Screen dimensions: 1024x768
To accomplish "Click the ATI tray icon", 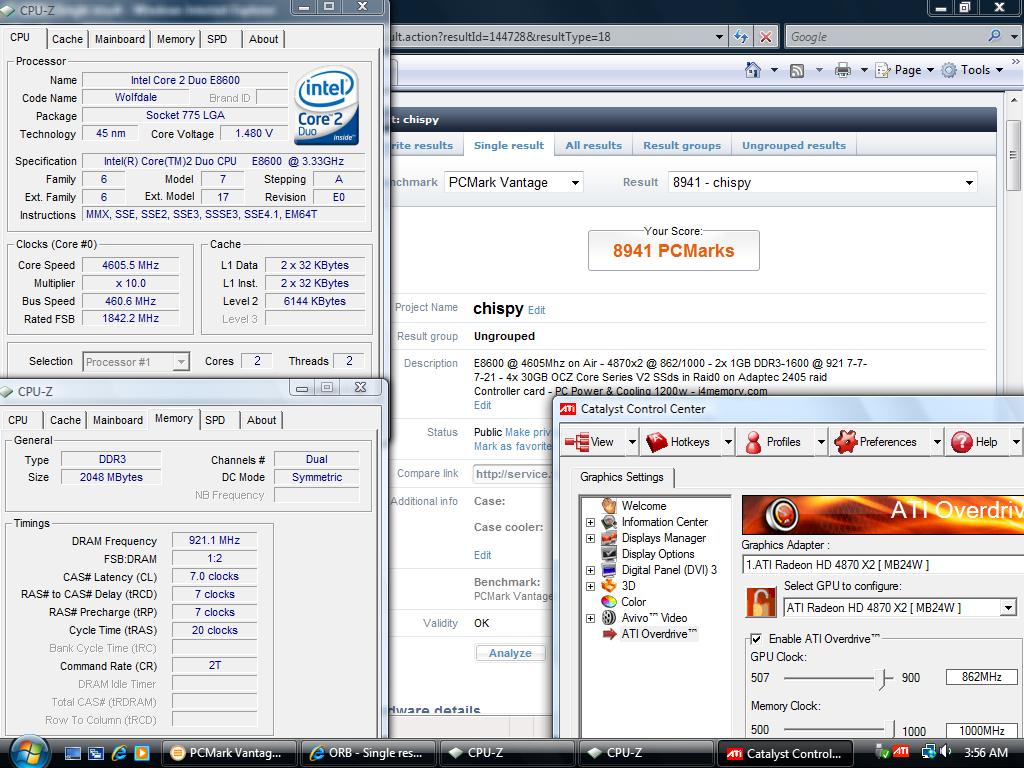I will pyautogui.click(x=902, y=752).
